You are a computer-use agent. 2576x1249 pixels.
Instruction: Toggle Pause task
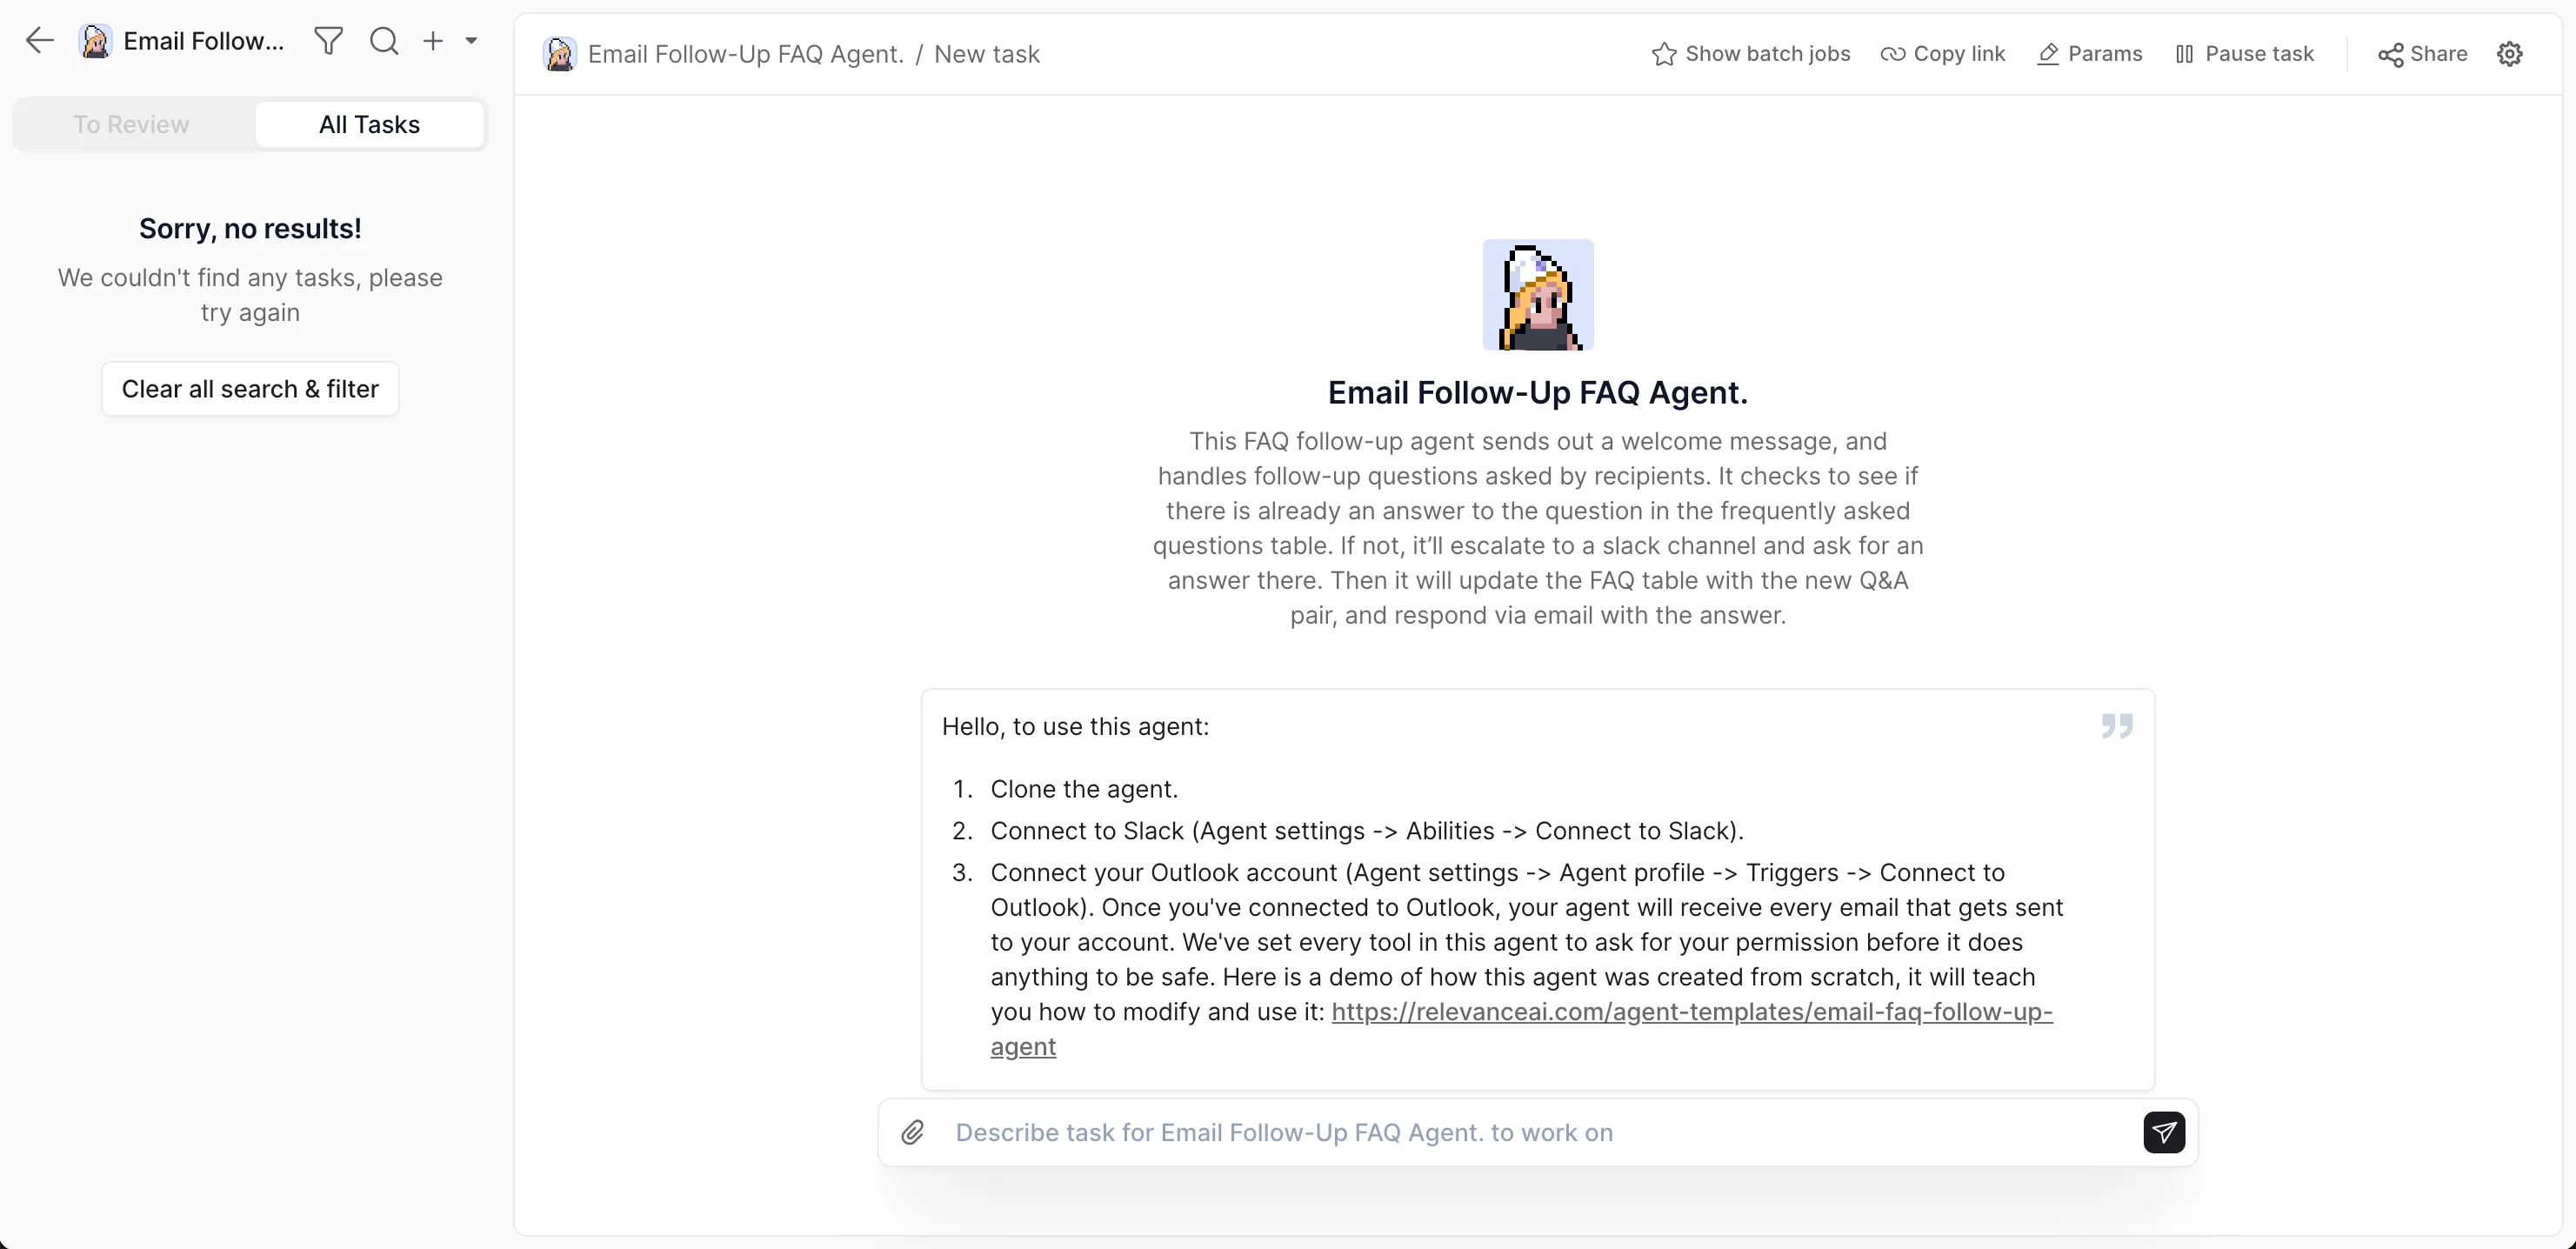(x=2244, y=54)
